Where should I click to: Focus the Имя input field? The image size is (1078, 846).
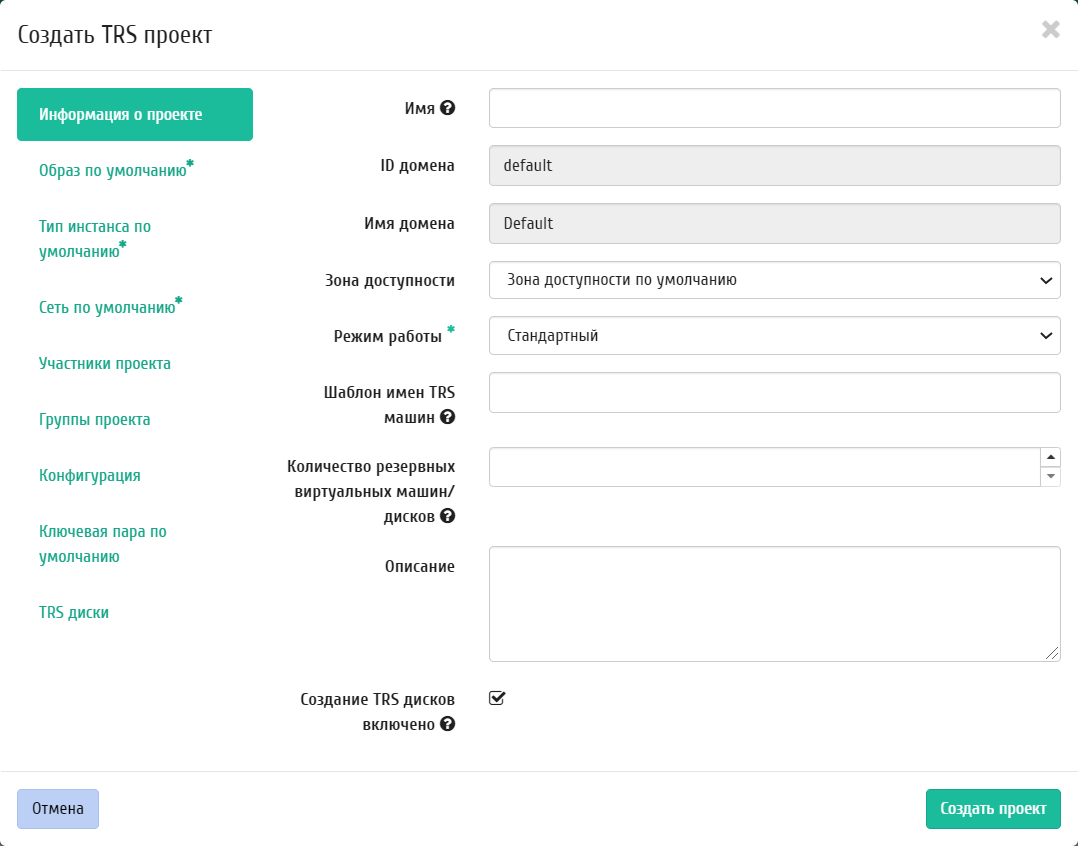click(x=774, y=108)
